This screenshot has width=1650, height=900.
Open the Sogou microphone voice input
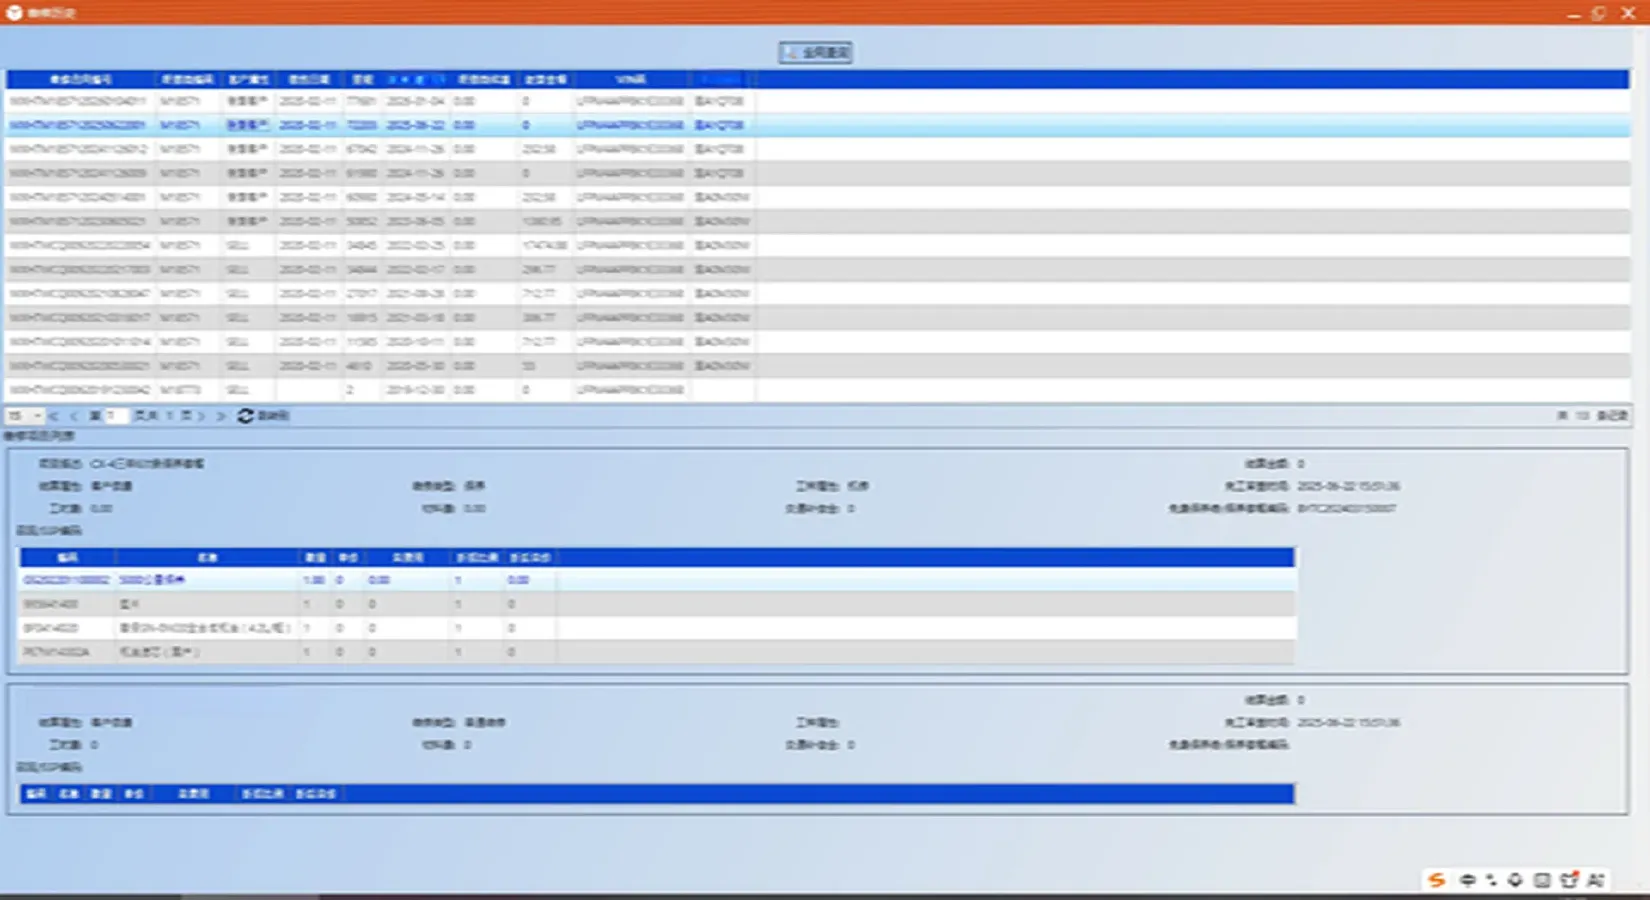[x=1515, y=880]
